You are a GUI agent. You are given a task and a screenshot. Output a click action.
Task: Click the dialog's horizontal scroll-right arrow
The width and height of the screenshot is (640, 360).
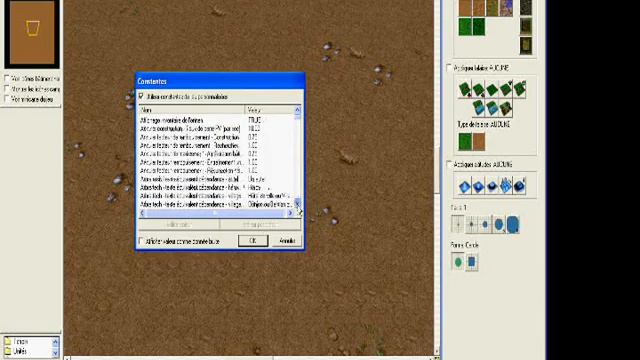[x=290, y=213]
